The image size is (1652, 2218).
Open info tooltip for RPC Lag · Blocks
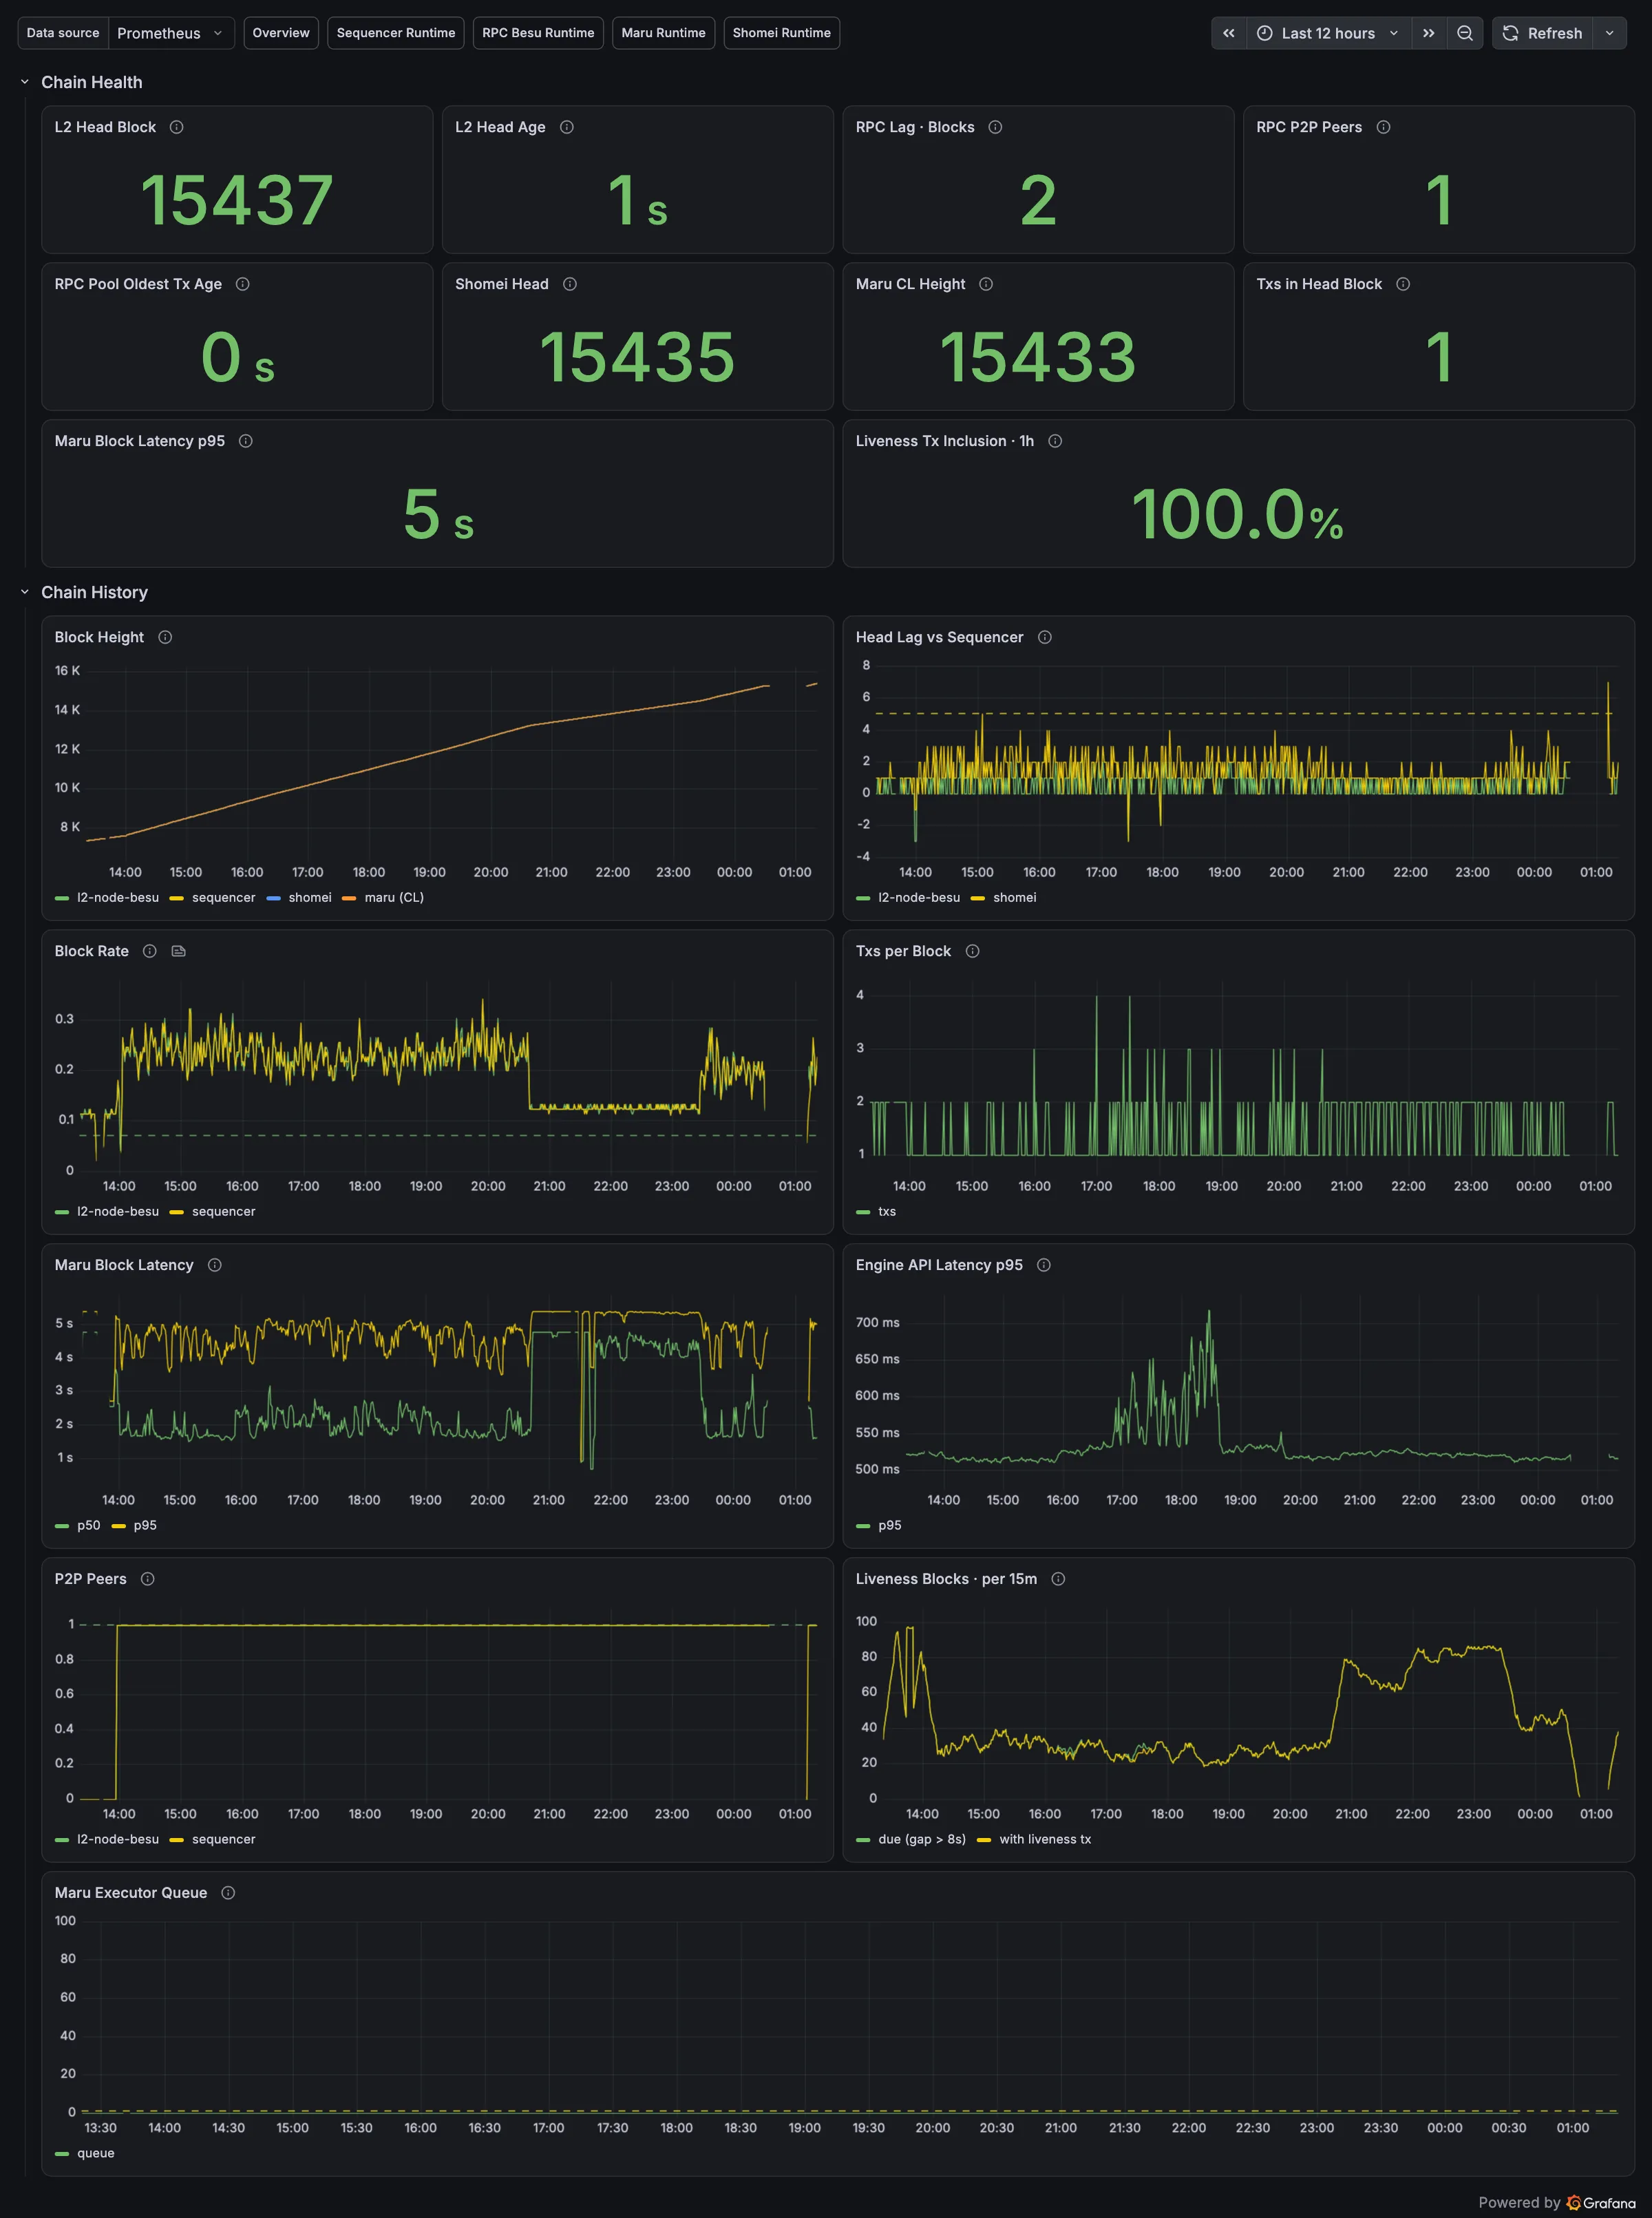pyautogui.click(x=995, y=127)
